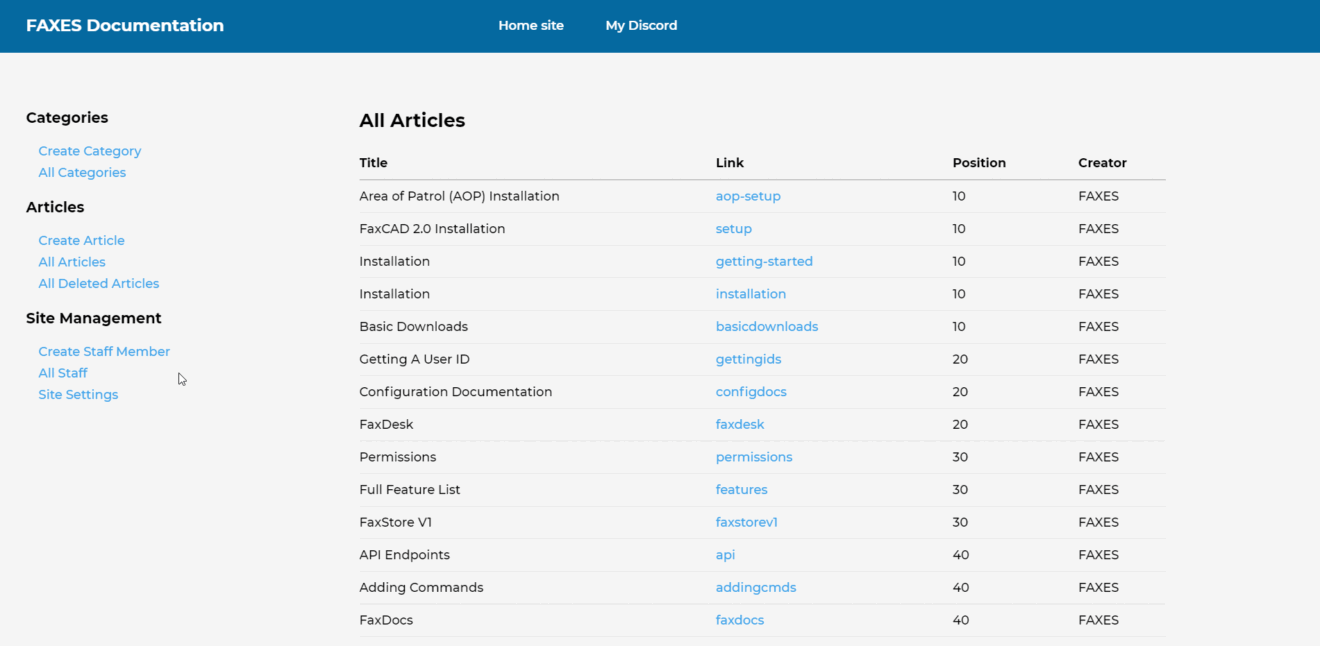The image size is (1320, 646).
Task: View All Deleted Articles
Action: (99, 284)
